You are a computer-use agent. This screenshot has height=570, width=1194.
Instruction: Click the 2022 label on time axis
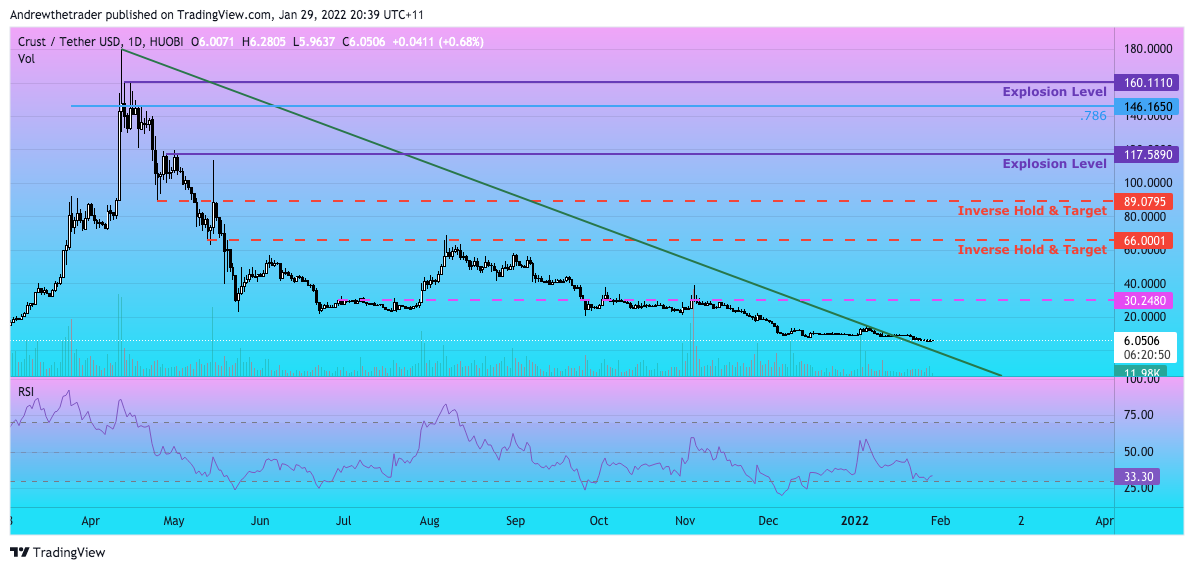pos(854,521)
